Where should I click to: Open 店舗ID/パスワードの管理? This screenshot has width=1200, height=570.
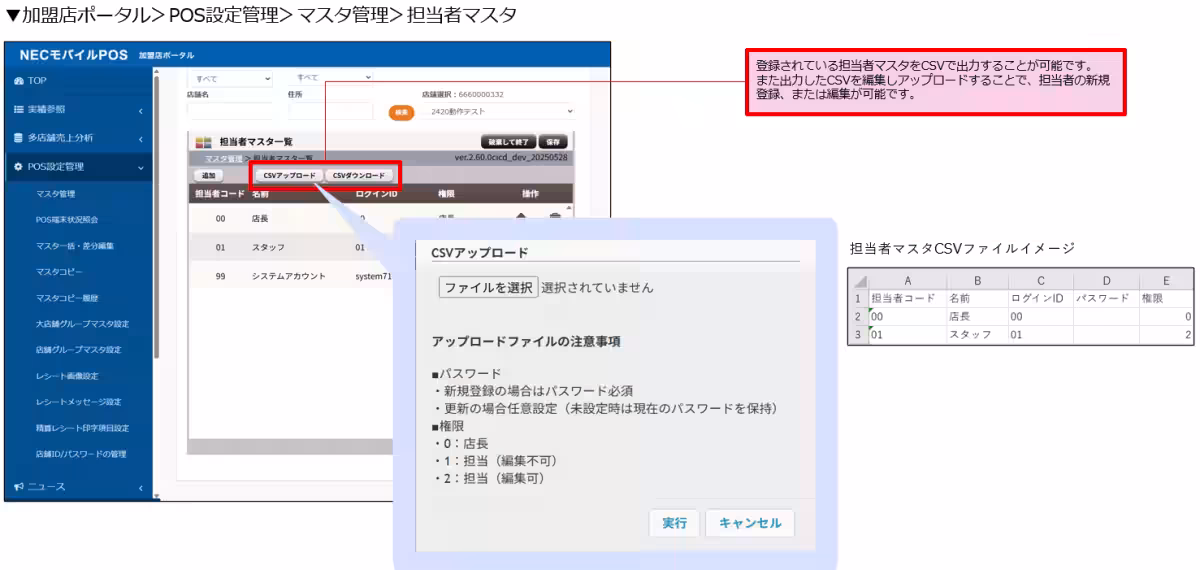[80, 454]
